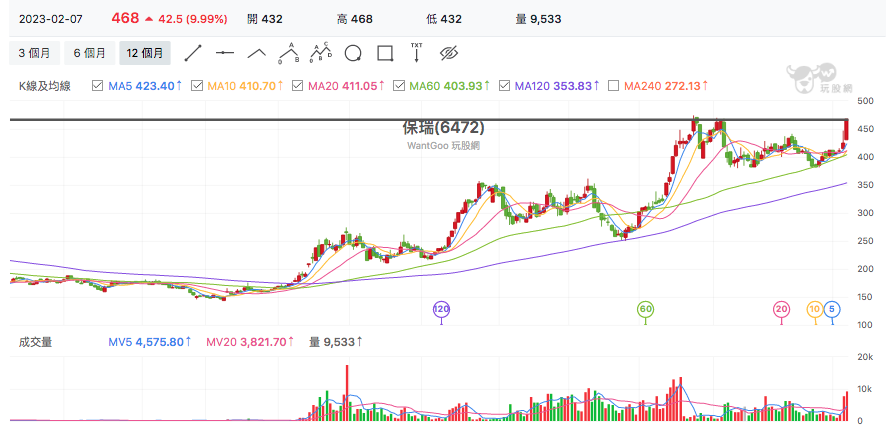Click the tallest red volume bar
Image resolution: width=886 pixels, height=430 pixels.
347,393
